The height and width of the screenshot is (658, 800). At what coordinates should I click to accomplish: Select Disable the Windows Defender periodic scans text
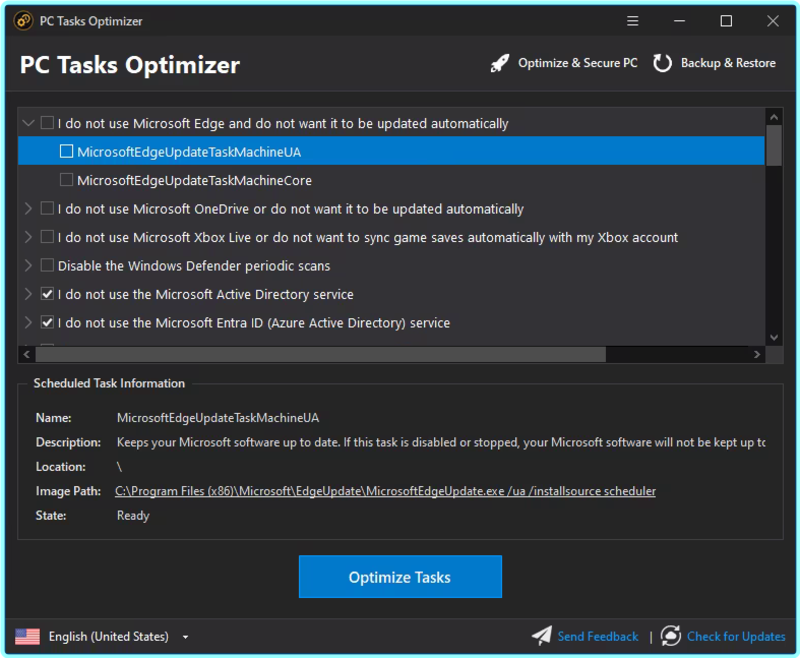tap(194, 266)
